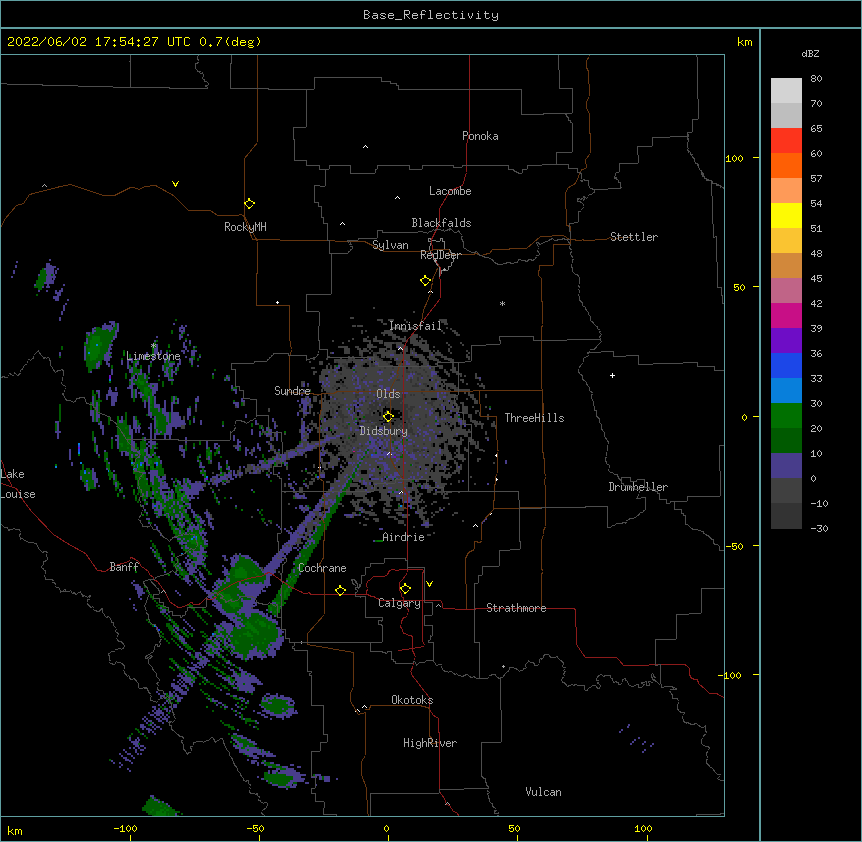Pick the slate-blue swatch between 10 and 0
The width and height of the screenshot is (862, 842).
click(x=786, y=466)
